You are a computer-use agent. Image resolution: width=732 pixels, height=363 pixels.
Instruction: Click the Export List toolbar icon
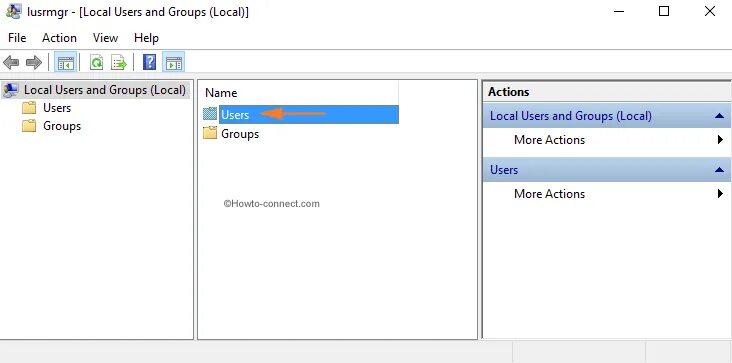pos(119,62)
